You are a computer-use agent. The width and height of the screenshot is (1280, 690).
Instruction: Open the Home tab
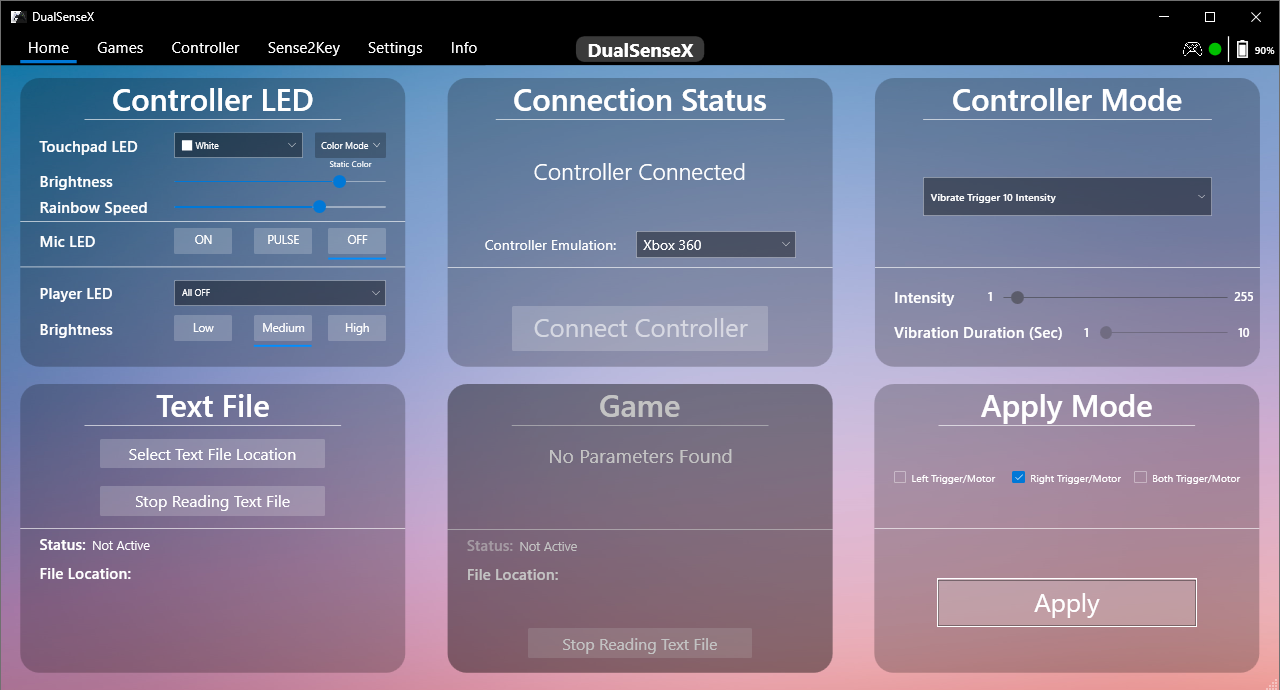point(48,48)
